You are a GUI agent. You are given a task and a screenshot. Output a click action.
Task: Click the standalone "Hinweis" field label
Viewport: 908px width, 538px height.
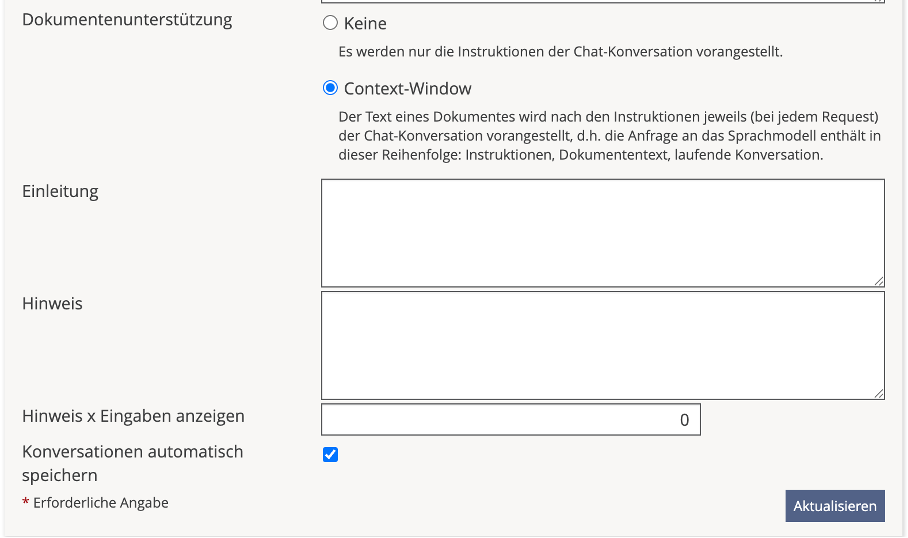pos(52,303)
